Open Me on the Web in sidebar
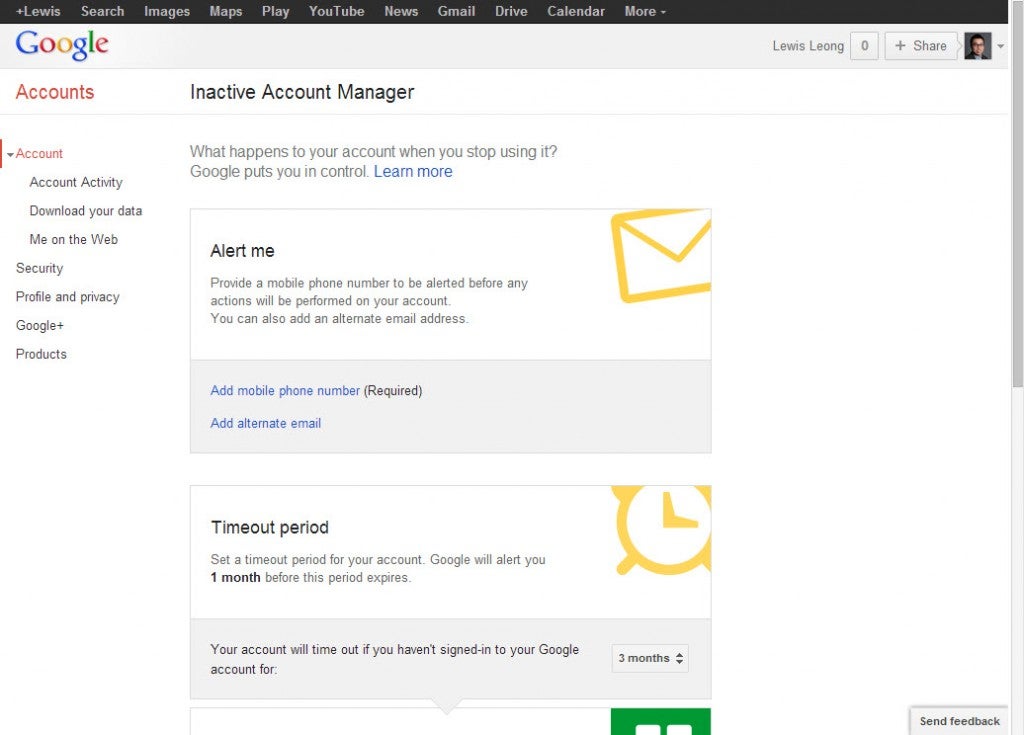Viewport: 1024px width, 735px height. pyautogui.click(x=73, y=240)
